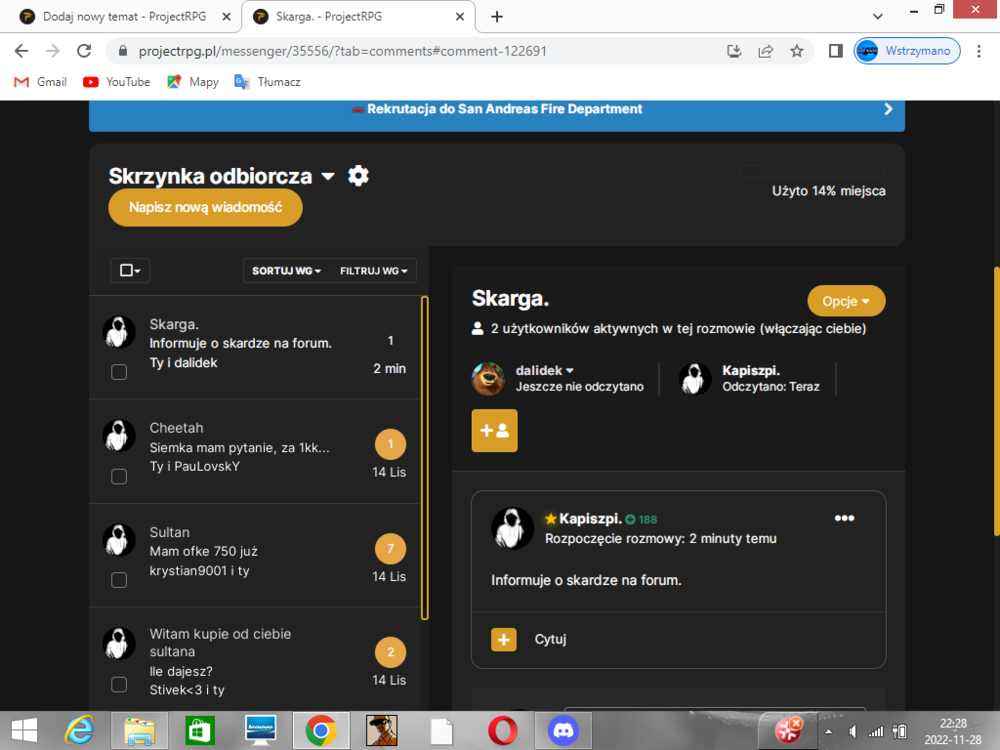The width and height of the screenshot is (1000, 750).
Task: Expand the Skrzynka odbiorcza folder dropdown
Action: 328,177
